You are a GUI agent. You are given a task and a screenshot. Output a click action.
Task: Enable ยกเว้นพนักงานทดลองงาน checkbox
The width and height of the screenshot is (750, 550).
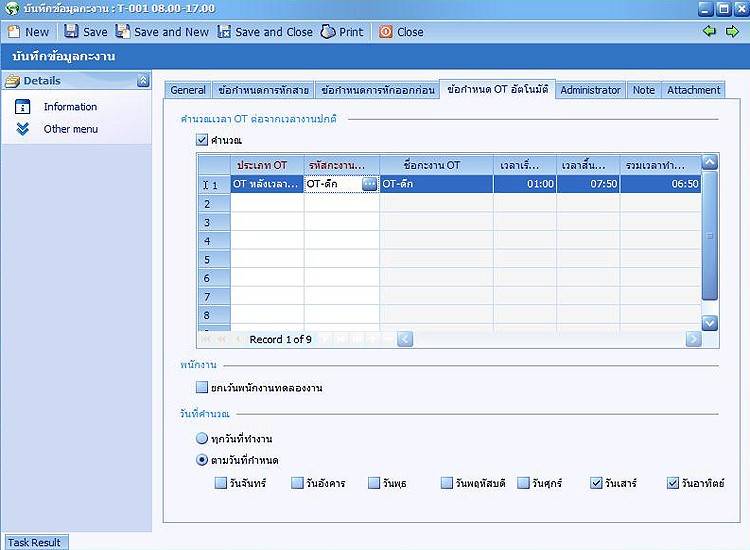[203, 387]
